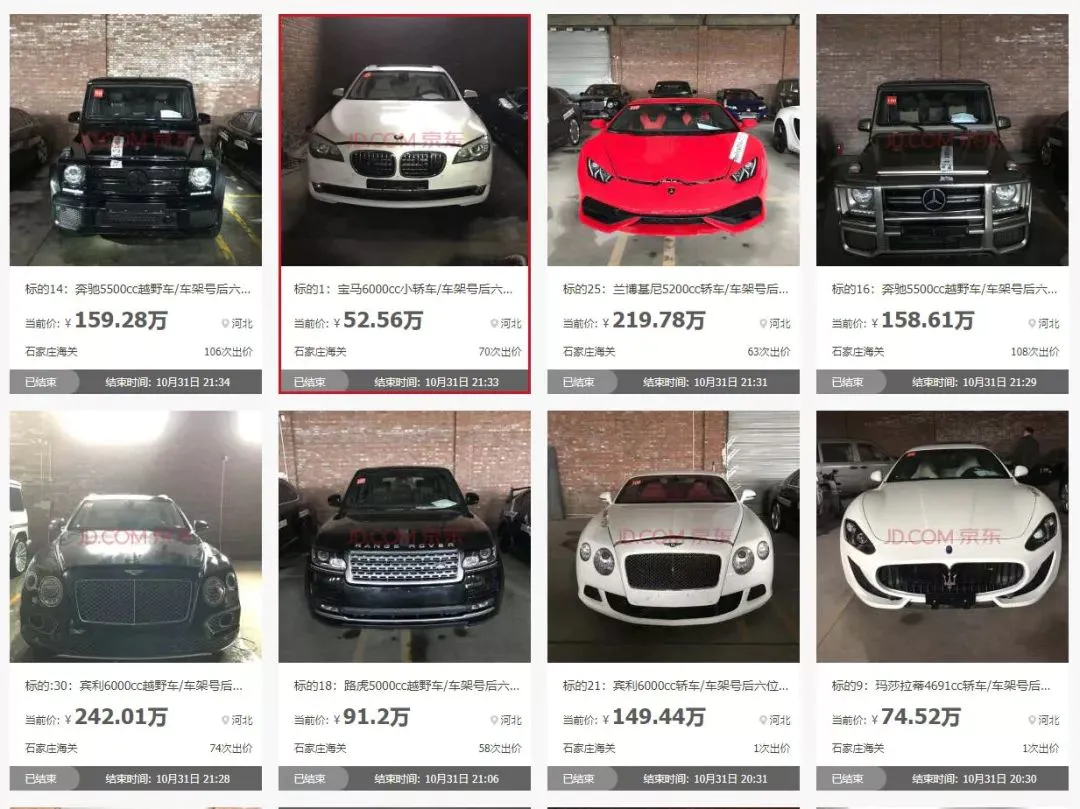Viewport: 1080px width, 809px height.
Task: Open listing title 标的9 玛莎拉蒂4691cc轿车
Action: coord(941,686)
